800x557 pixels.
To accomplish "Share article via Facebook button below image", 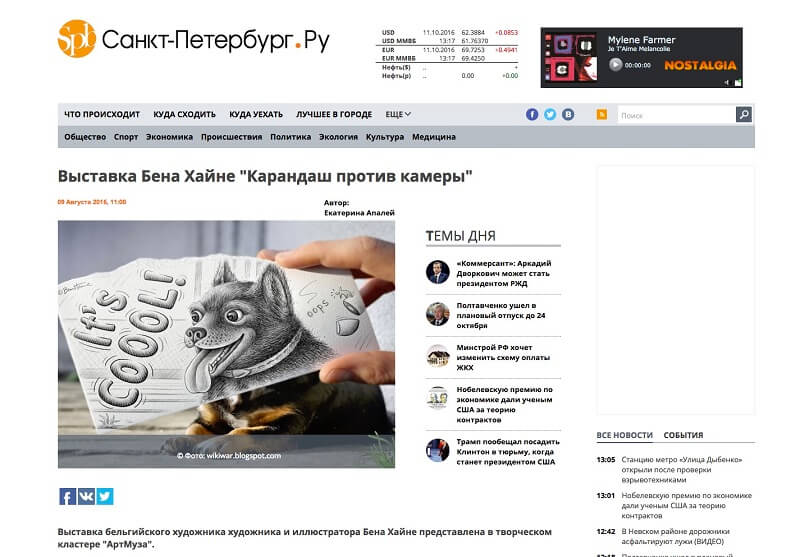I will tap(67, 496).
